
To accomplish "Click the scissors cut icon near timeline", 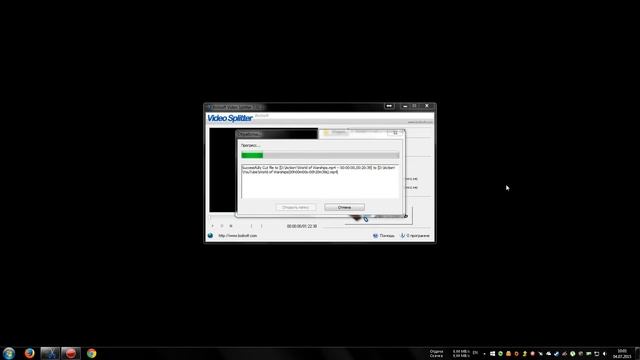I will click(366, 219).
